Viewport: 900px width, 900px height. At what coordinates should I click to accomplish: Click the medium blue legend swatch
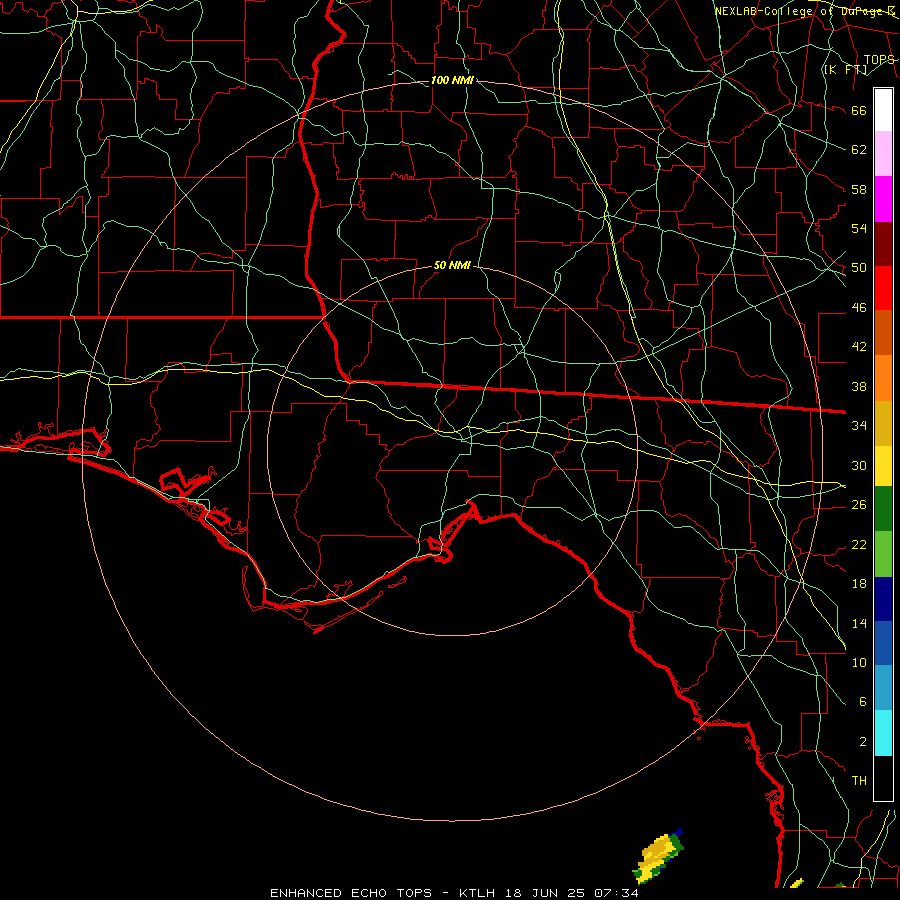883,643
